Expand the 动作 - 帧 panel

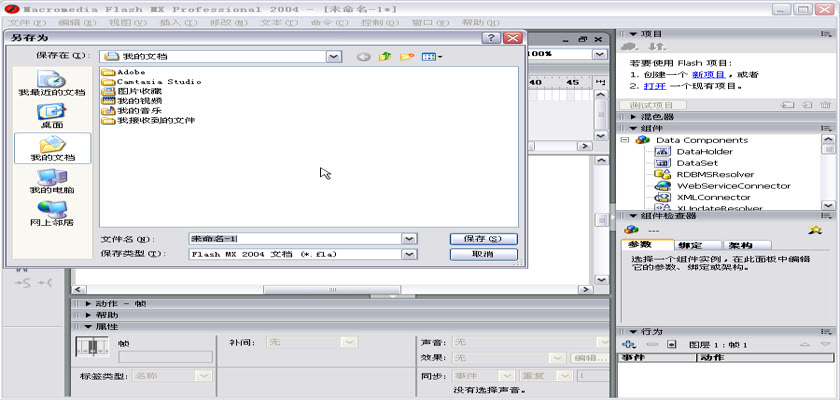88,303
